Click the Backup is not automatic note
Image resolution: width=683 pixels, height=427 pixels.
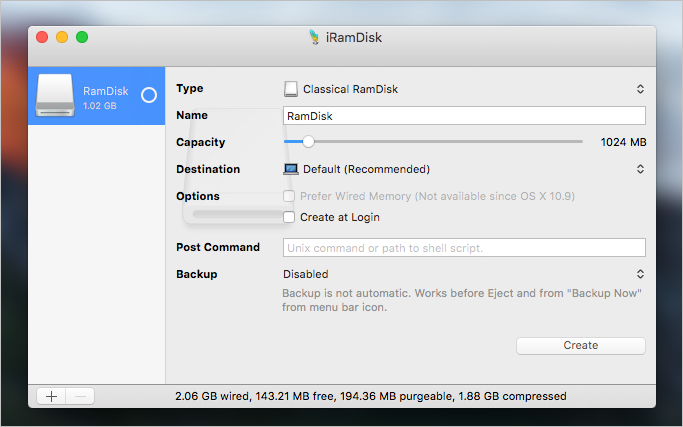tap(462, 300)
